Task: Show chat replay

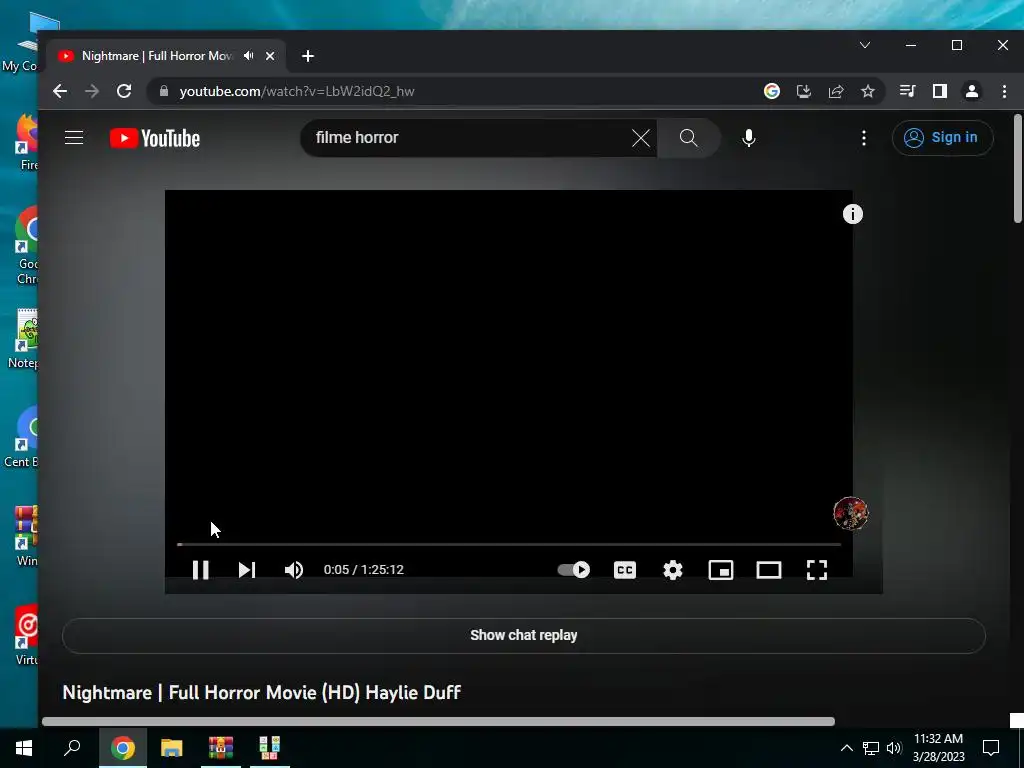Action: pos(524,635)
